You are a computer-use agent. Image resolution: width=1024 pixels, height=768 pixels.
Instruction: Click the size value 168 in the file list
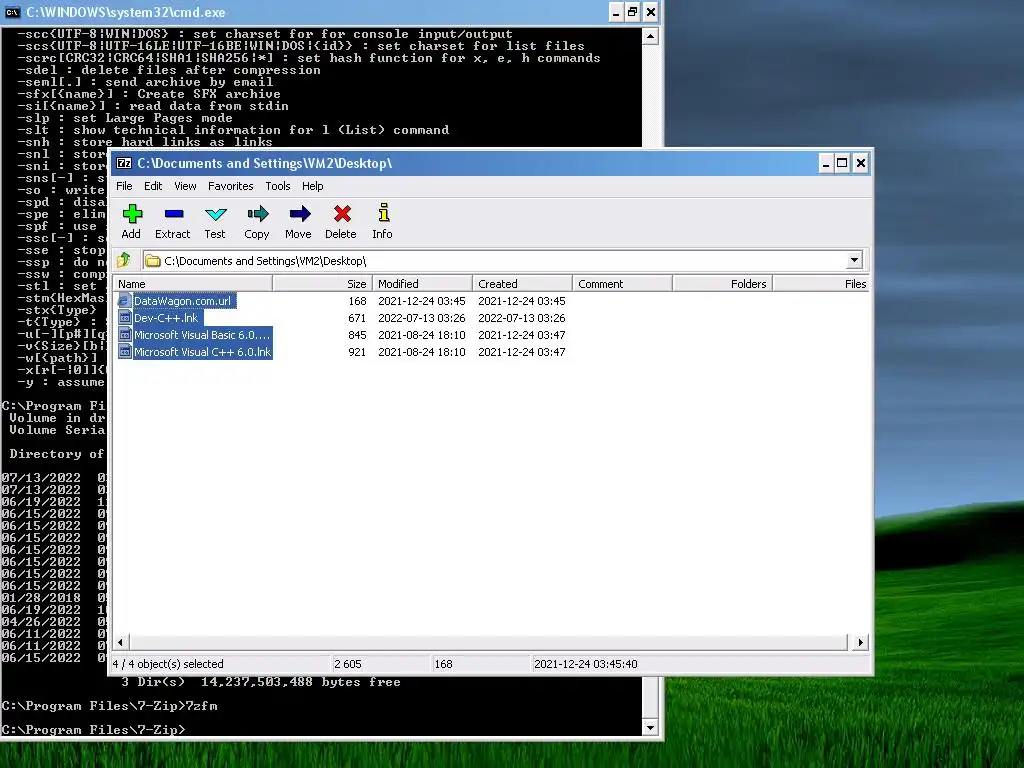point(357,301)
